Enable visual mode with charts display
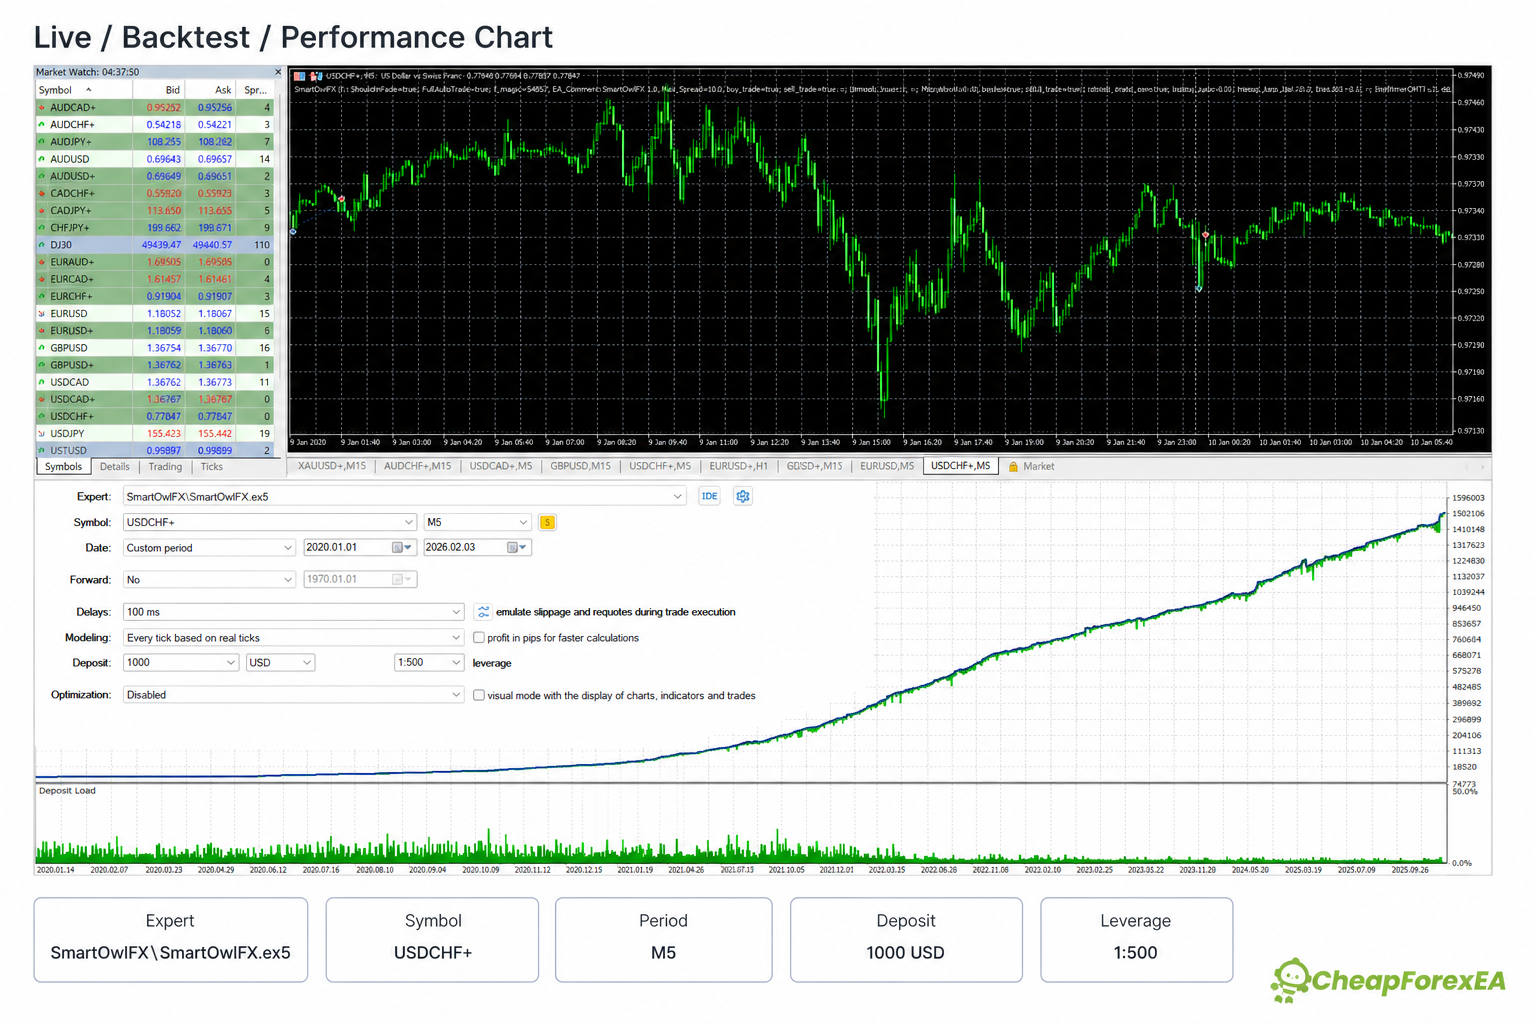 (x=479, y=695)
